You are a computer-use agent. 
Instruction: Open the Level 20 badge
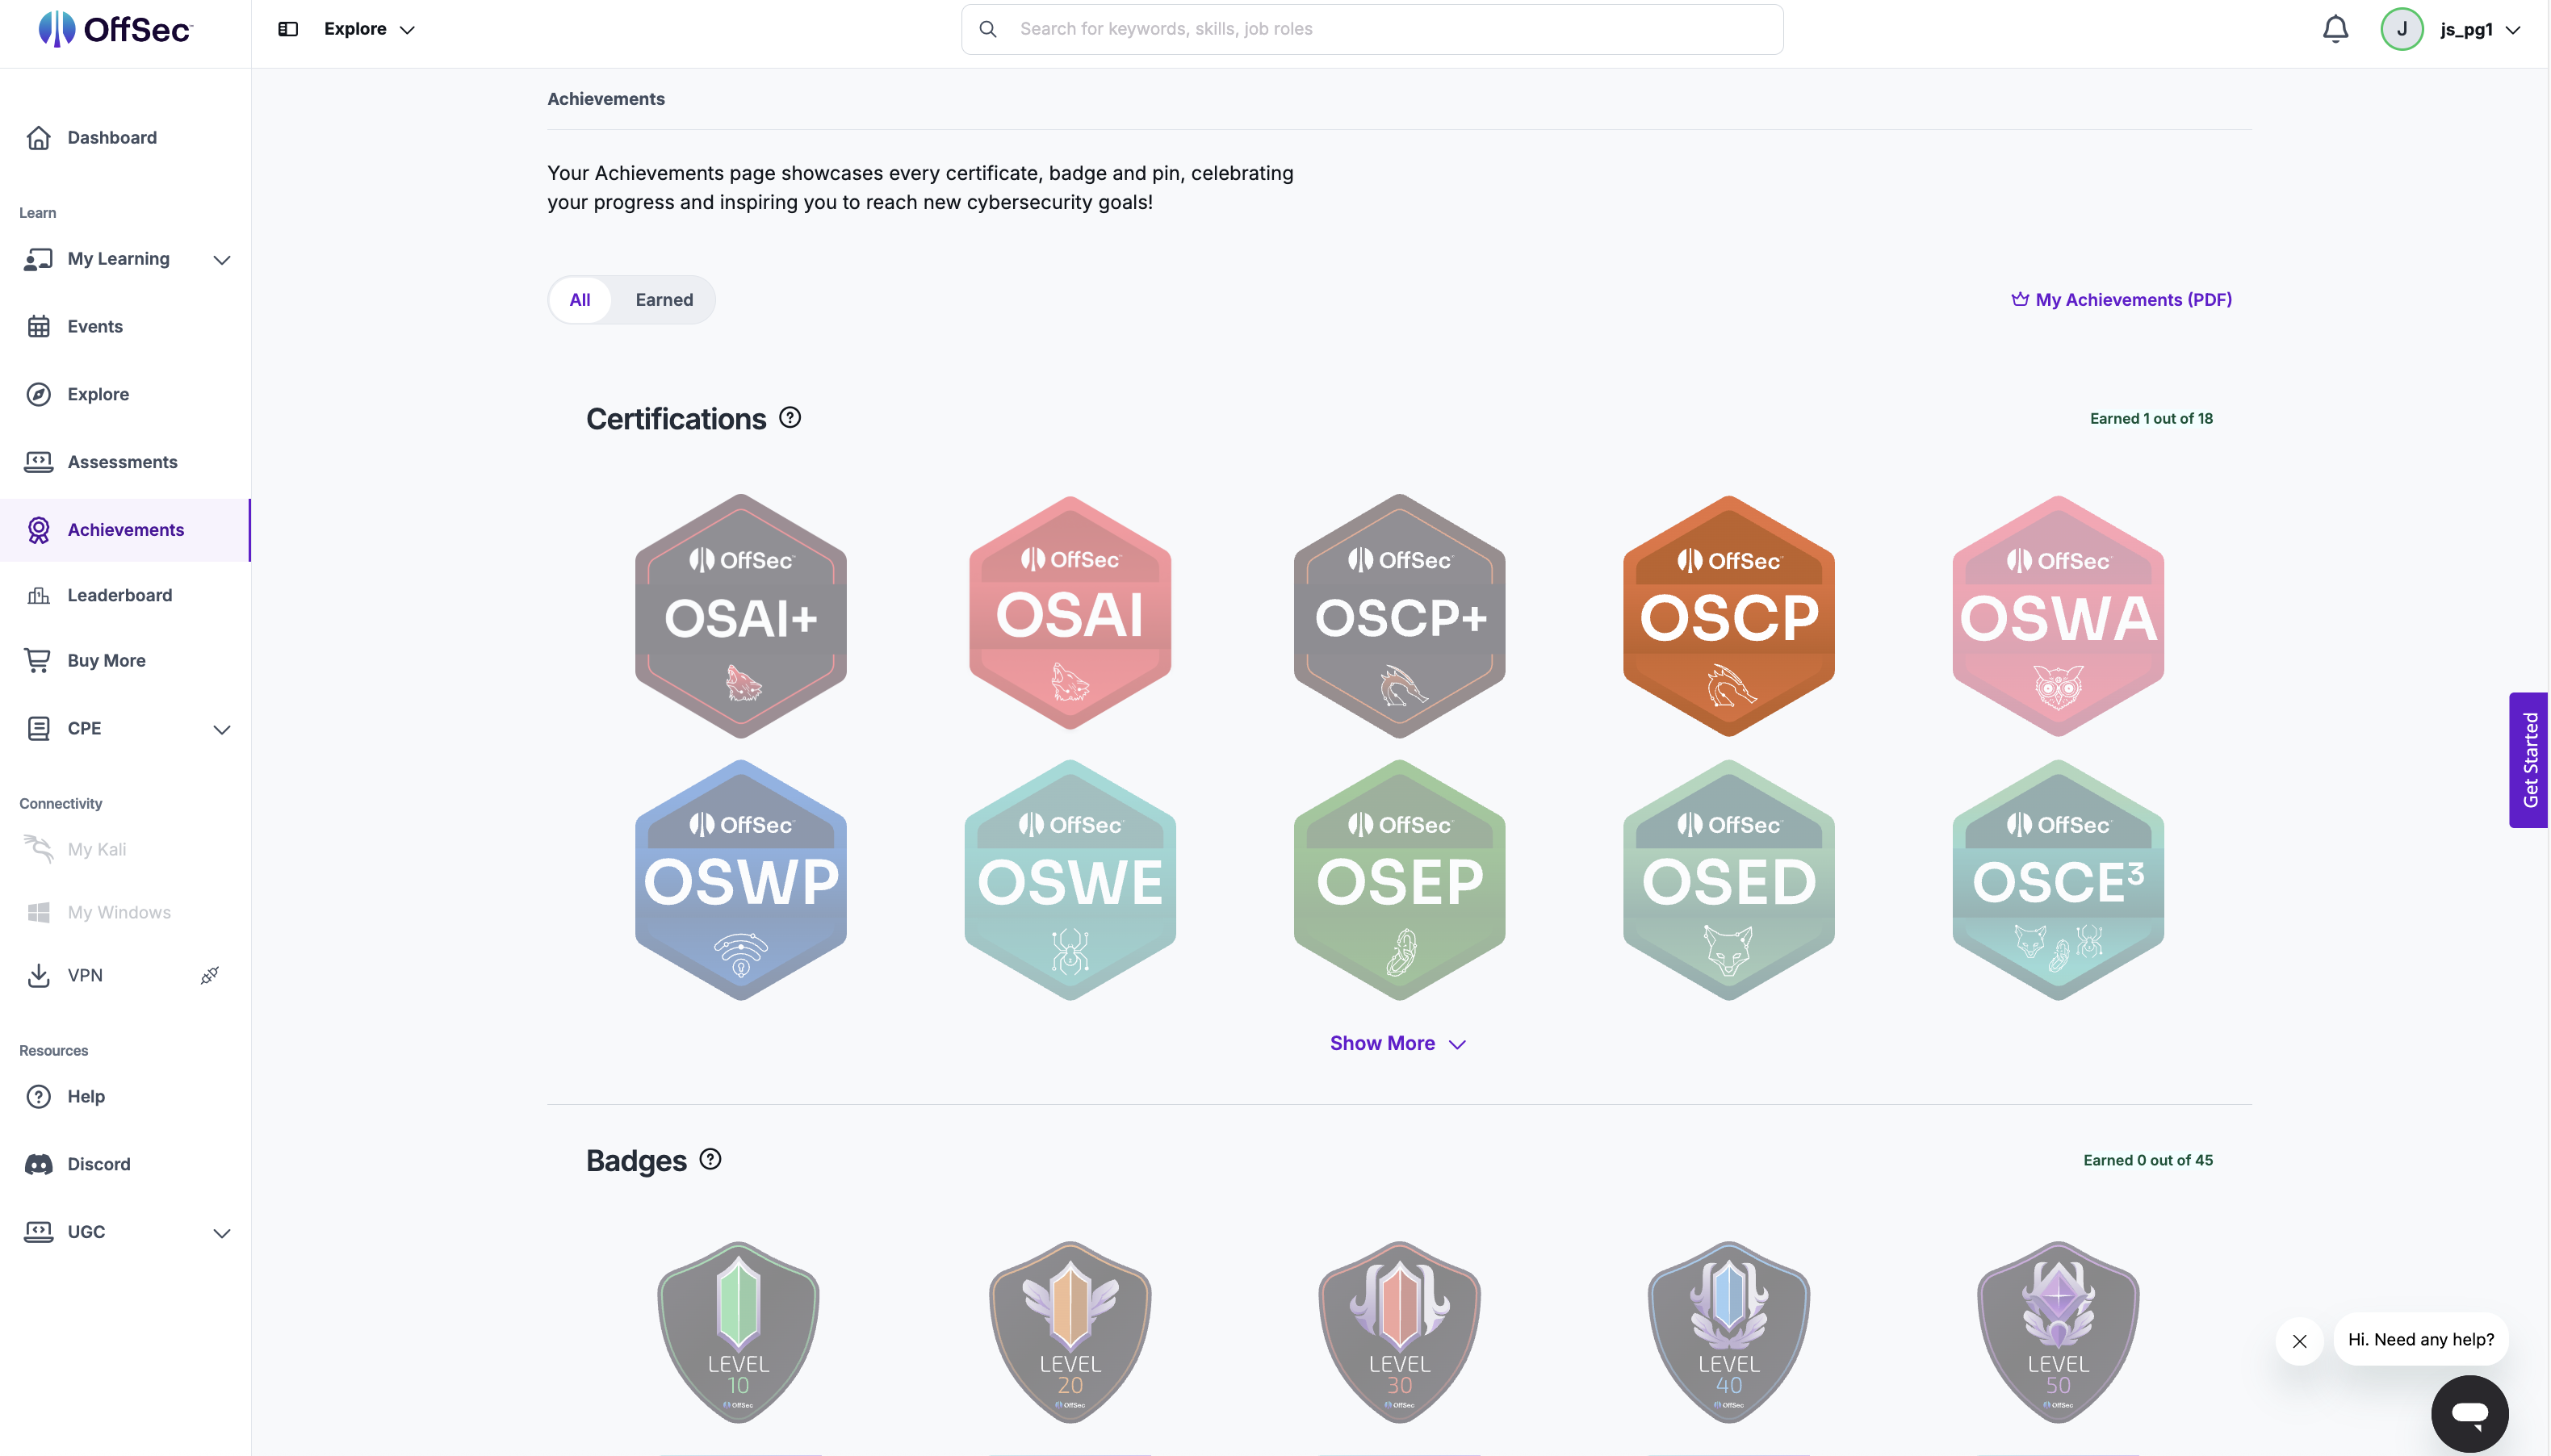point(1070,1332)
